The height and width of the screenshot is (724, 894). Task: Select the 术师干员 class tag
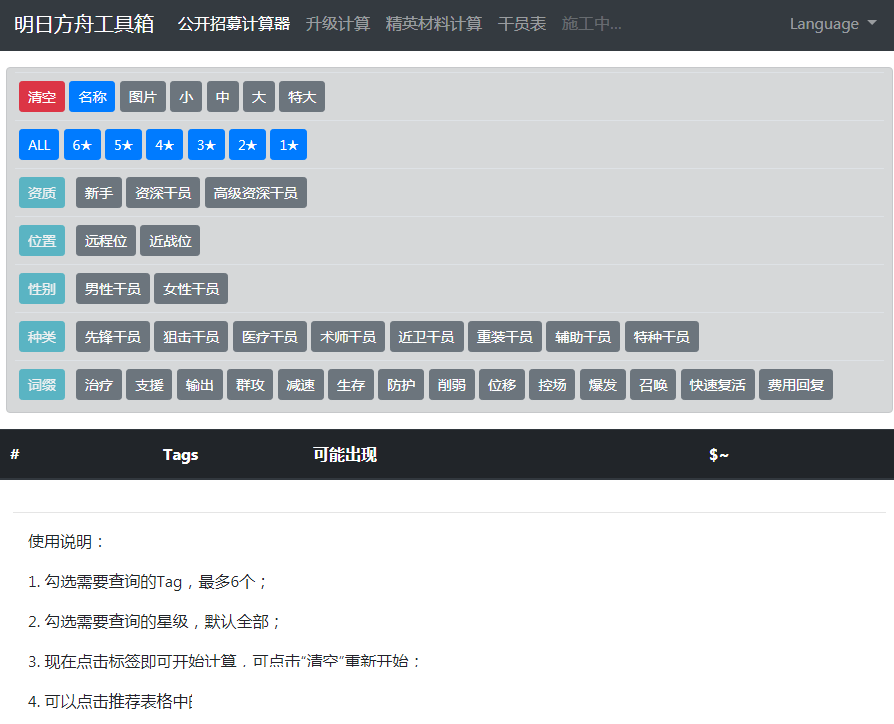click(348, 336)
